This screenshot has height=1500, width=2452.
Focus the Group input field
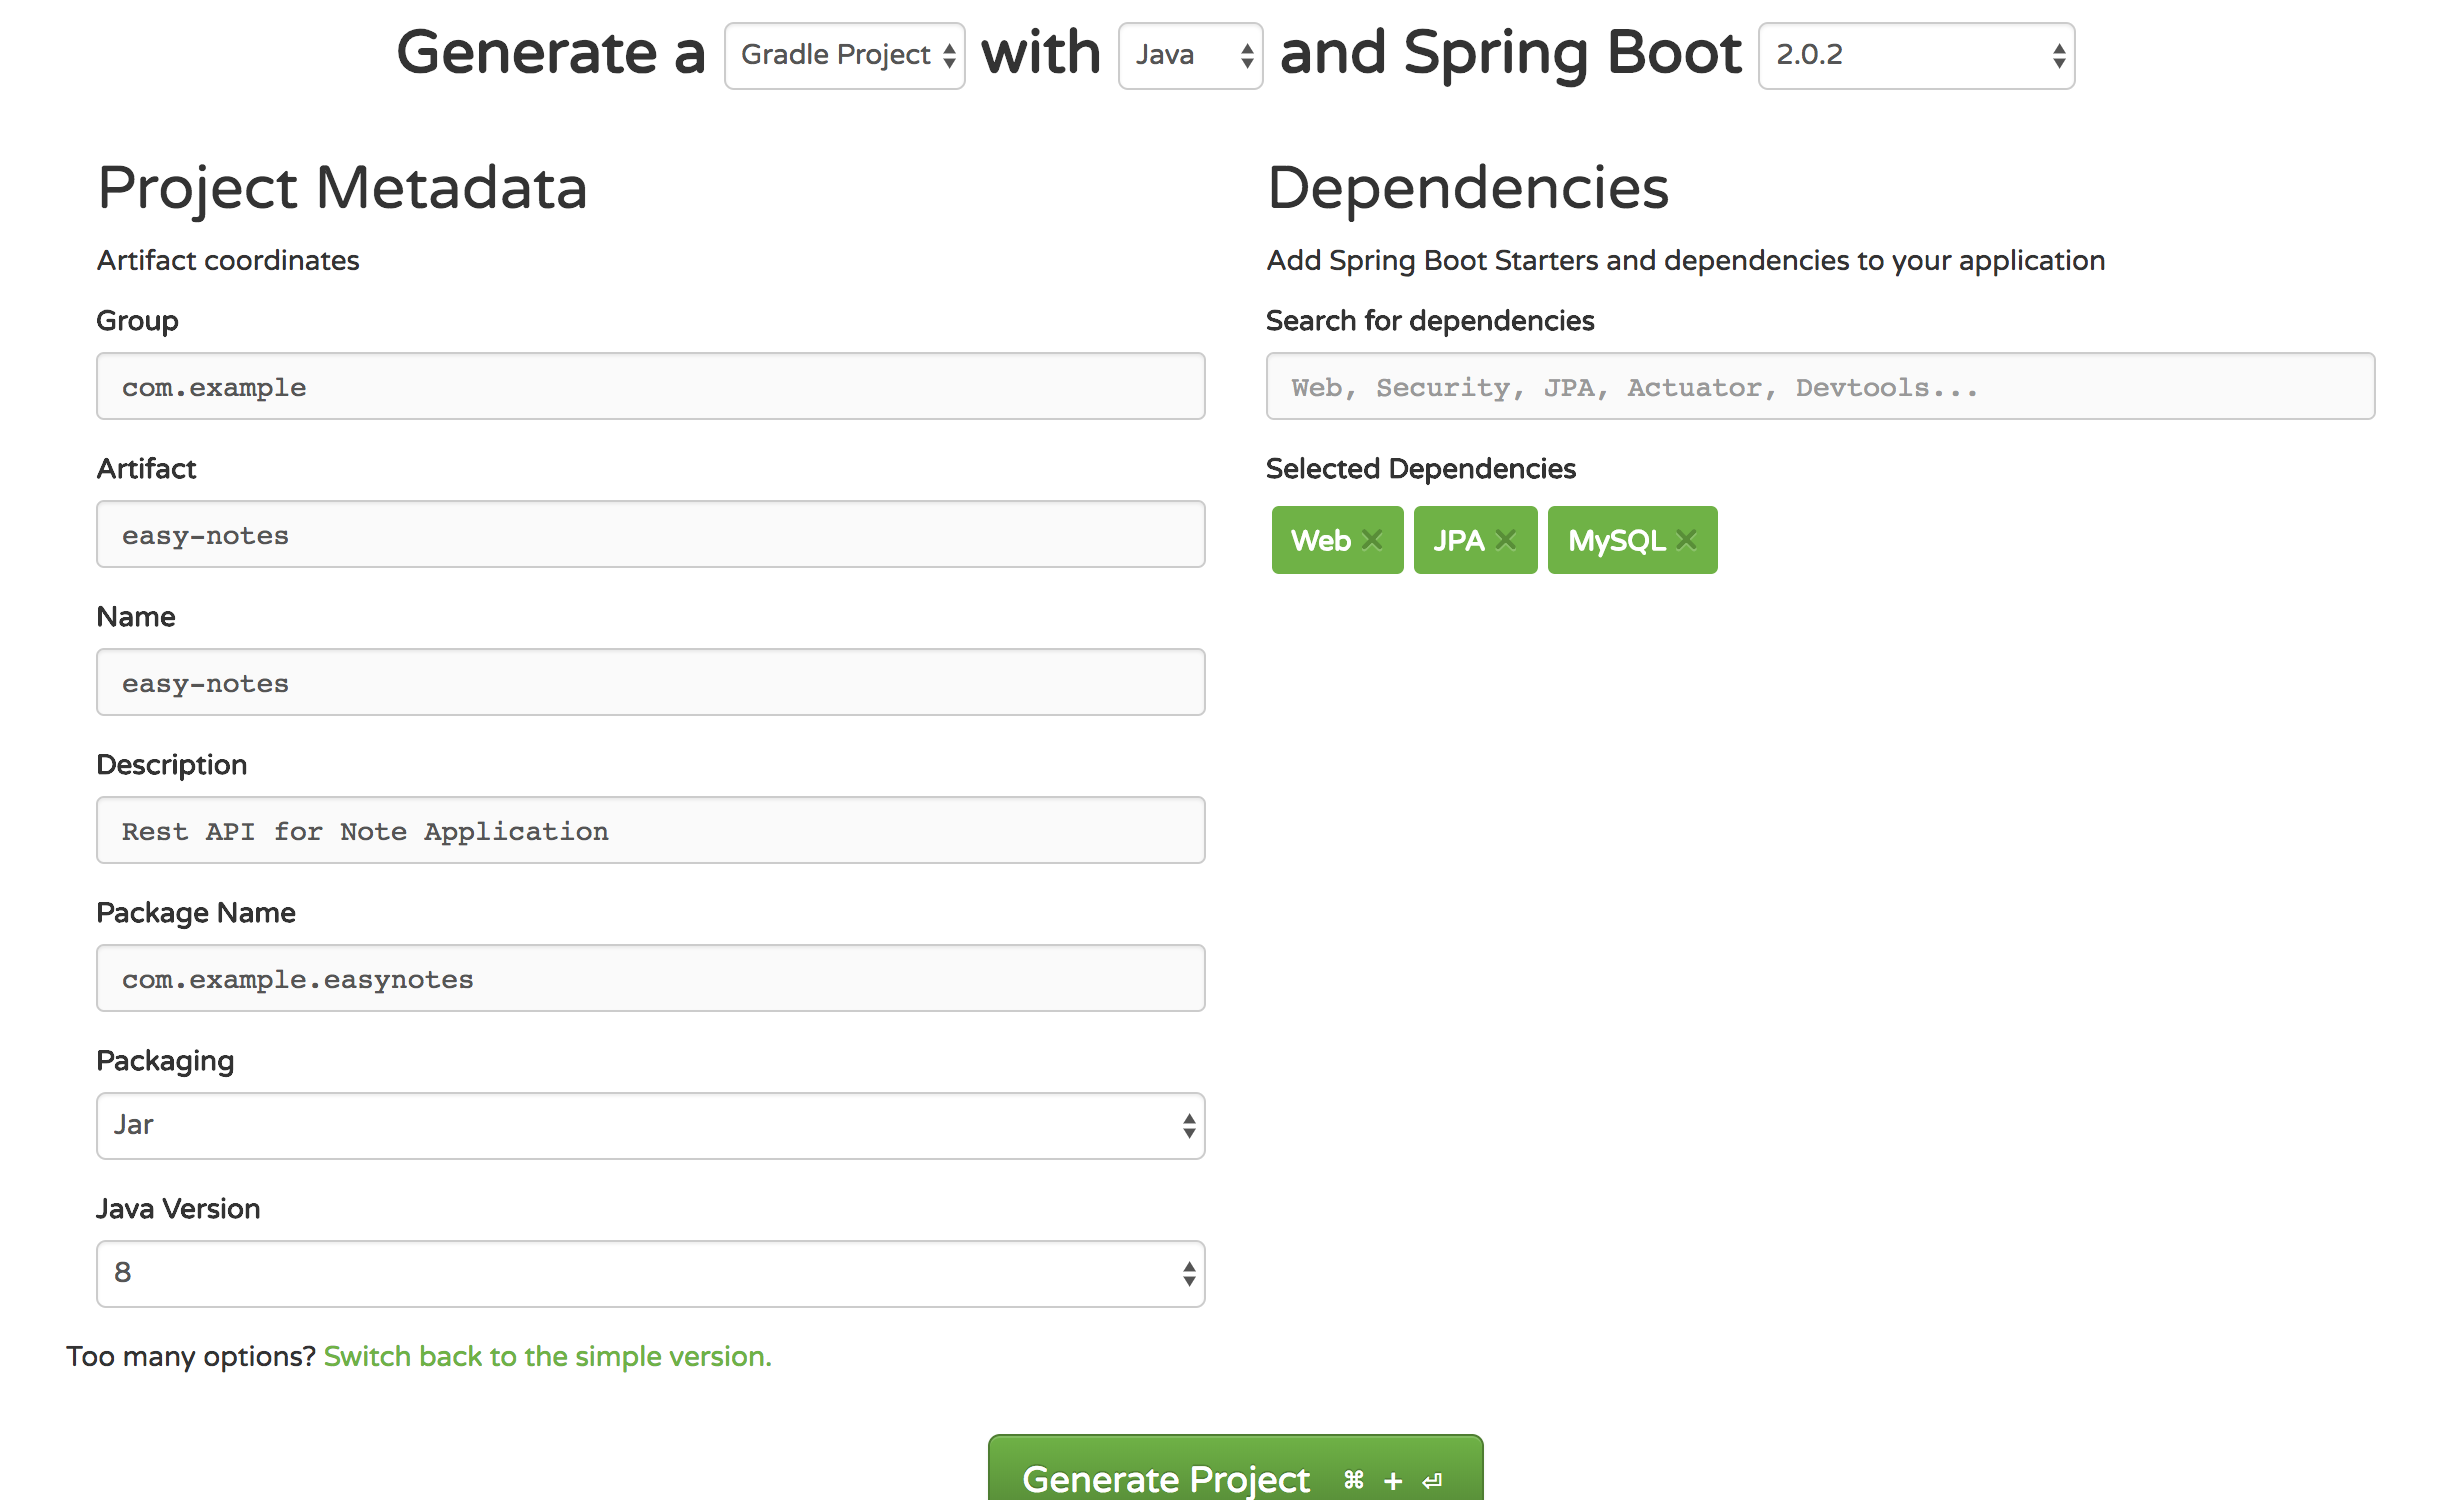650,387
